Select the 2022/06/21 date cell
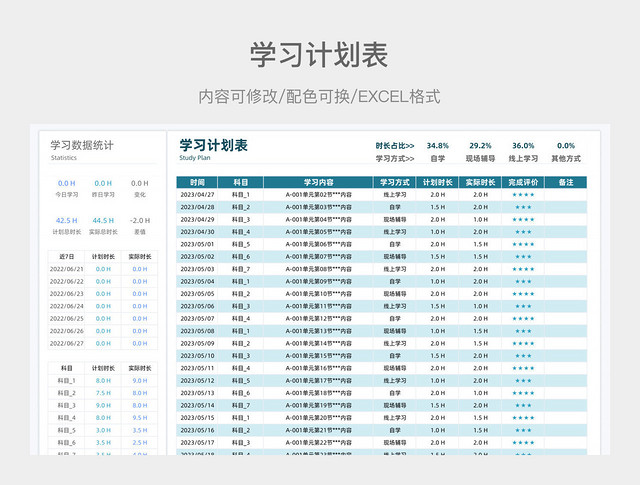This screenshot has width=640, height=485. click(67, 269)
